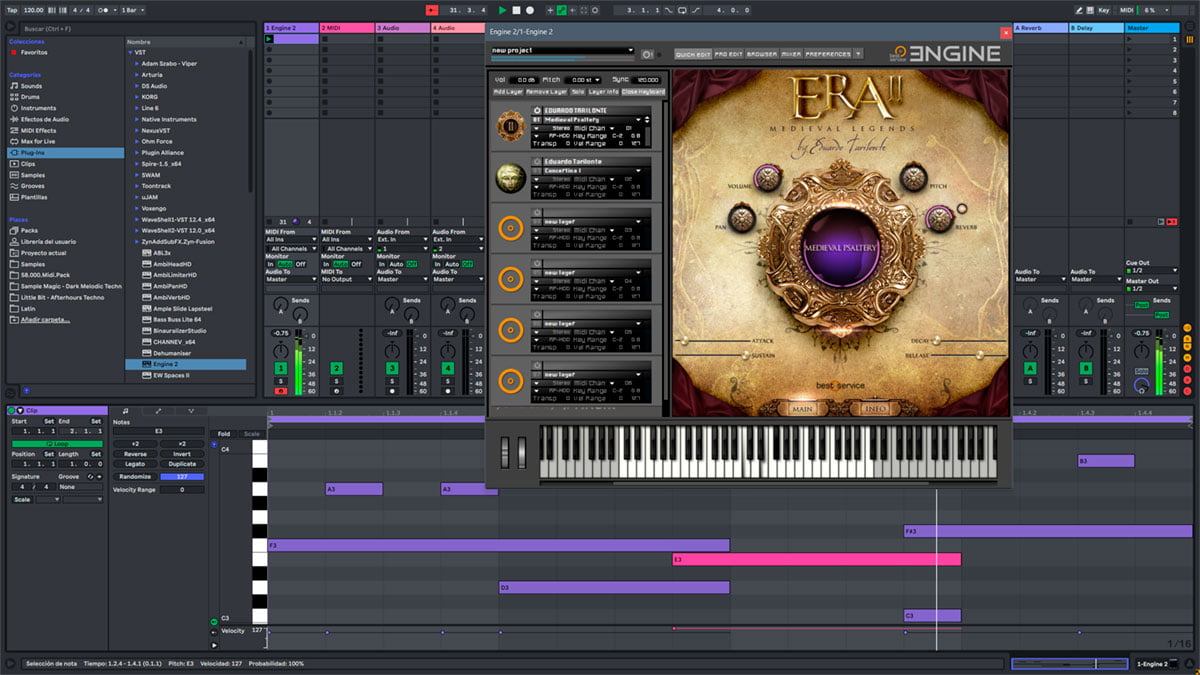
Task: Click the Tap tempo button
Action: (12, 10)
